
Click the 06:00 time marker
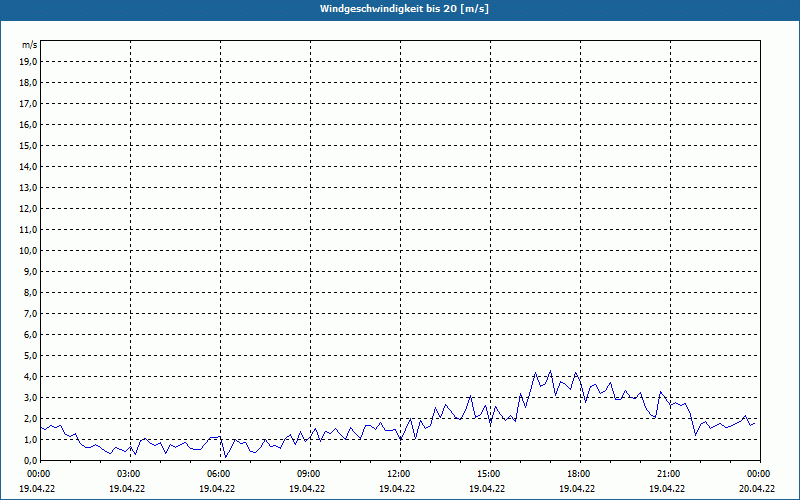(219, 473)
